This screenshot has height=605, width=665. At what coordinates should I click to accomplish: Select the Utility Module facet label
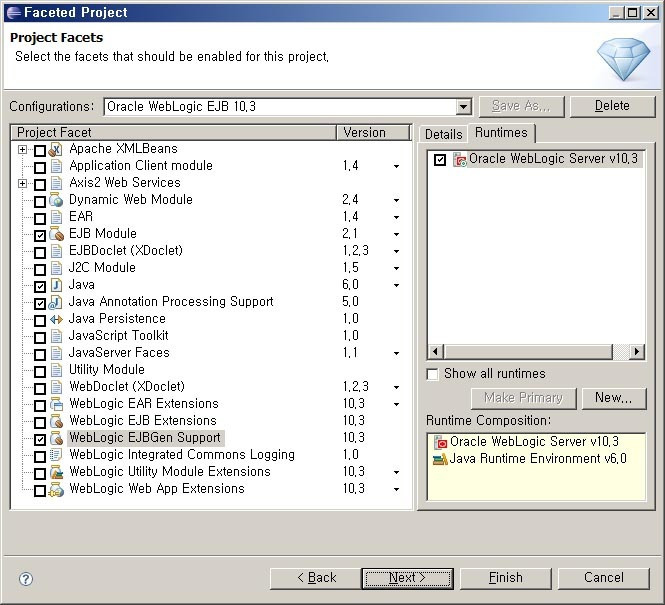pyautogui.click(x=107, y=370)
